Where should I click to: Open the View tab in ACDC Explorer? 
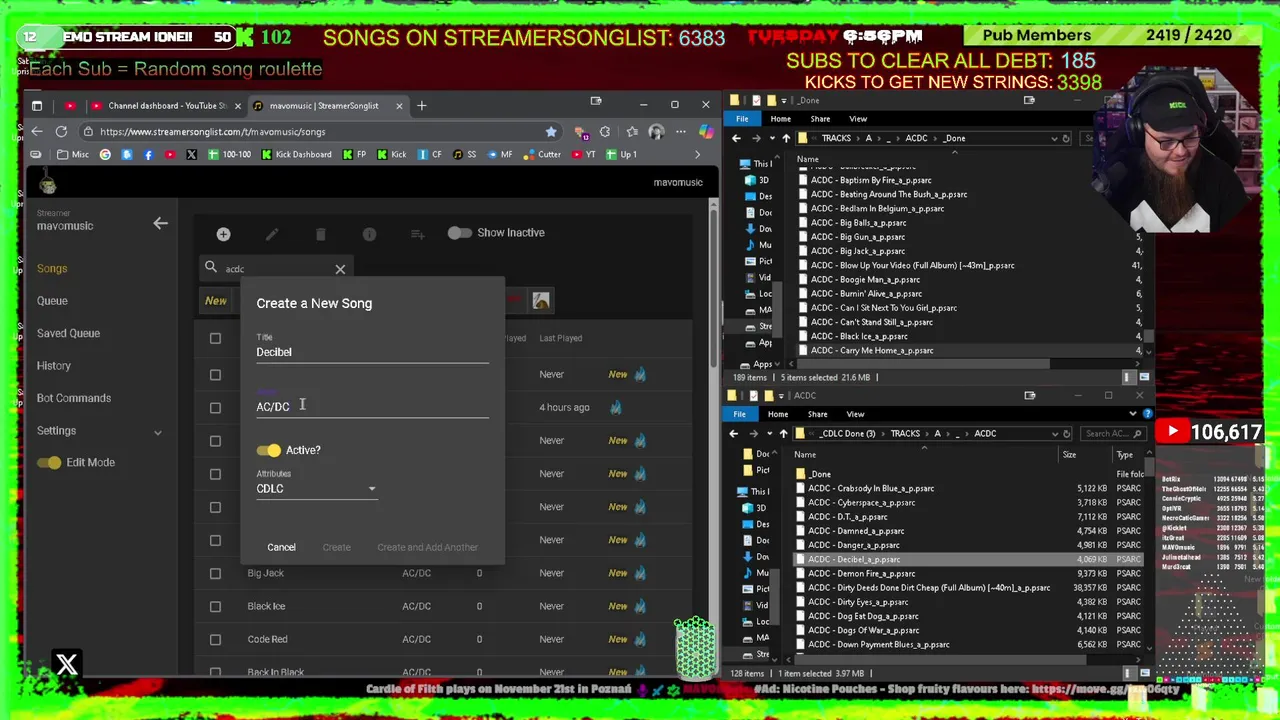pos(855,414)
